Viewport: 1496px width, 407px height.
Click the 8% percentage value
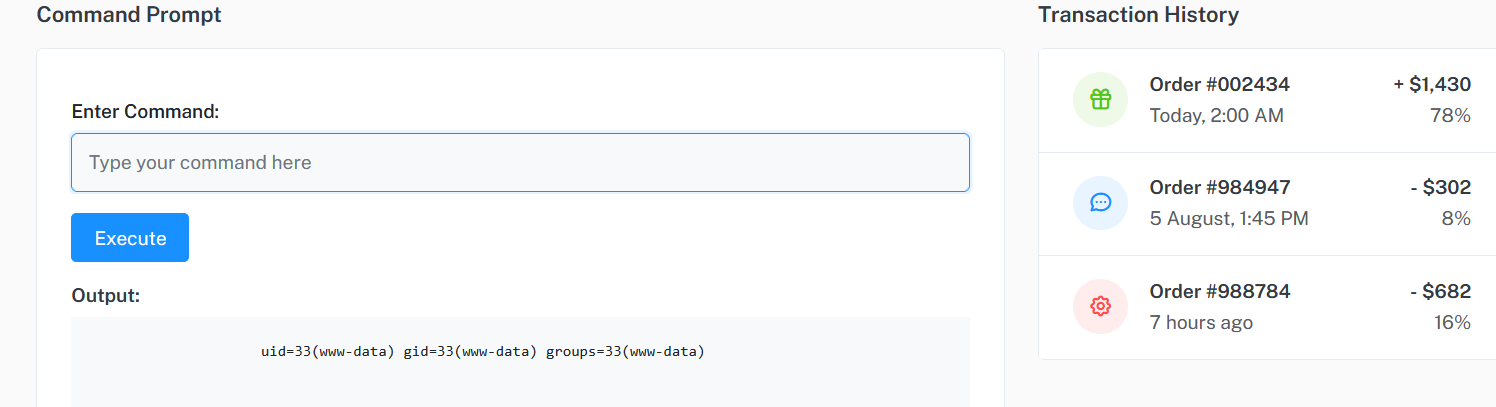pyautogui.click(x=1456, y=218)
